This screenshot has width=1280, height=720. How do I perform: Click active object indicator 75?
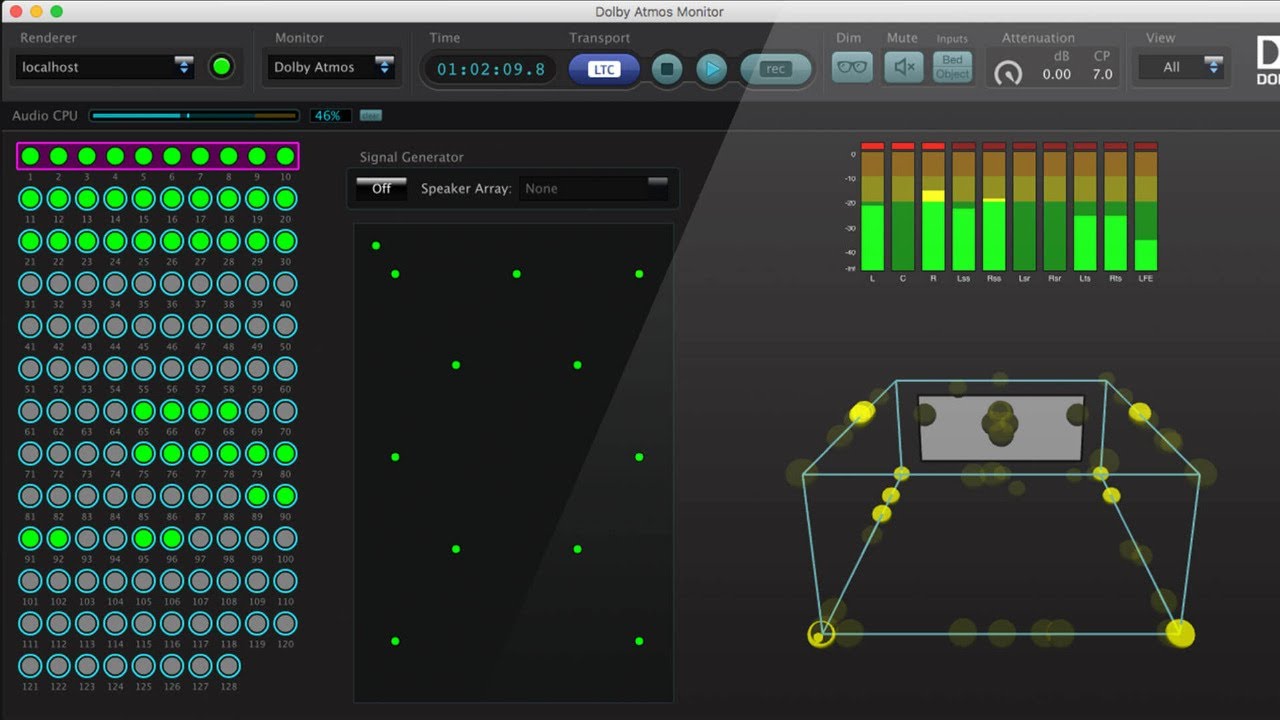[143, 453]
